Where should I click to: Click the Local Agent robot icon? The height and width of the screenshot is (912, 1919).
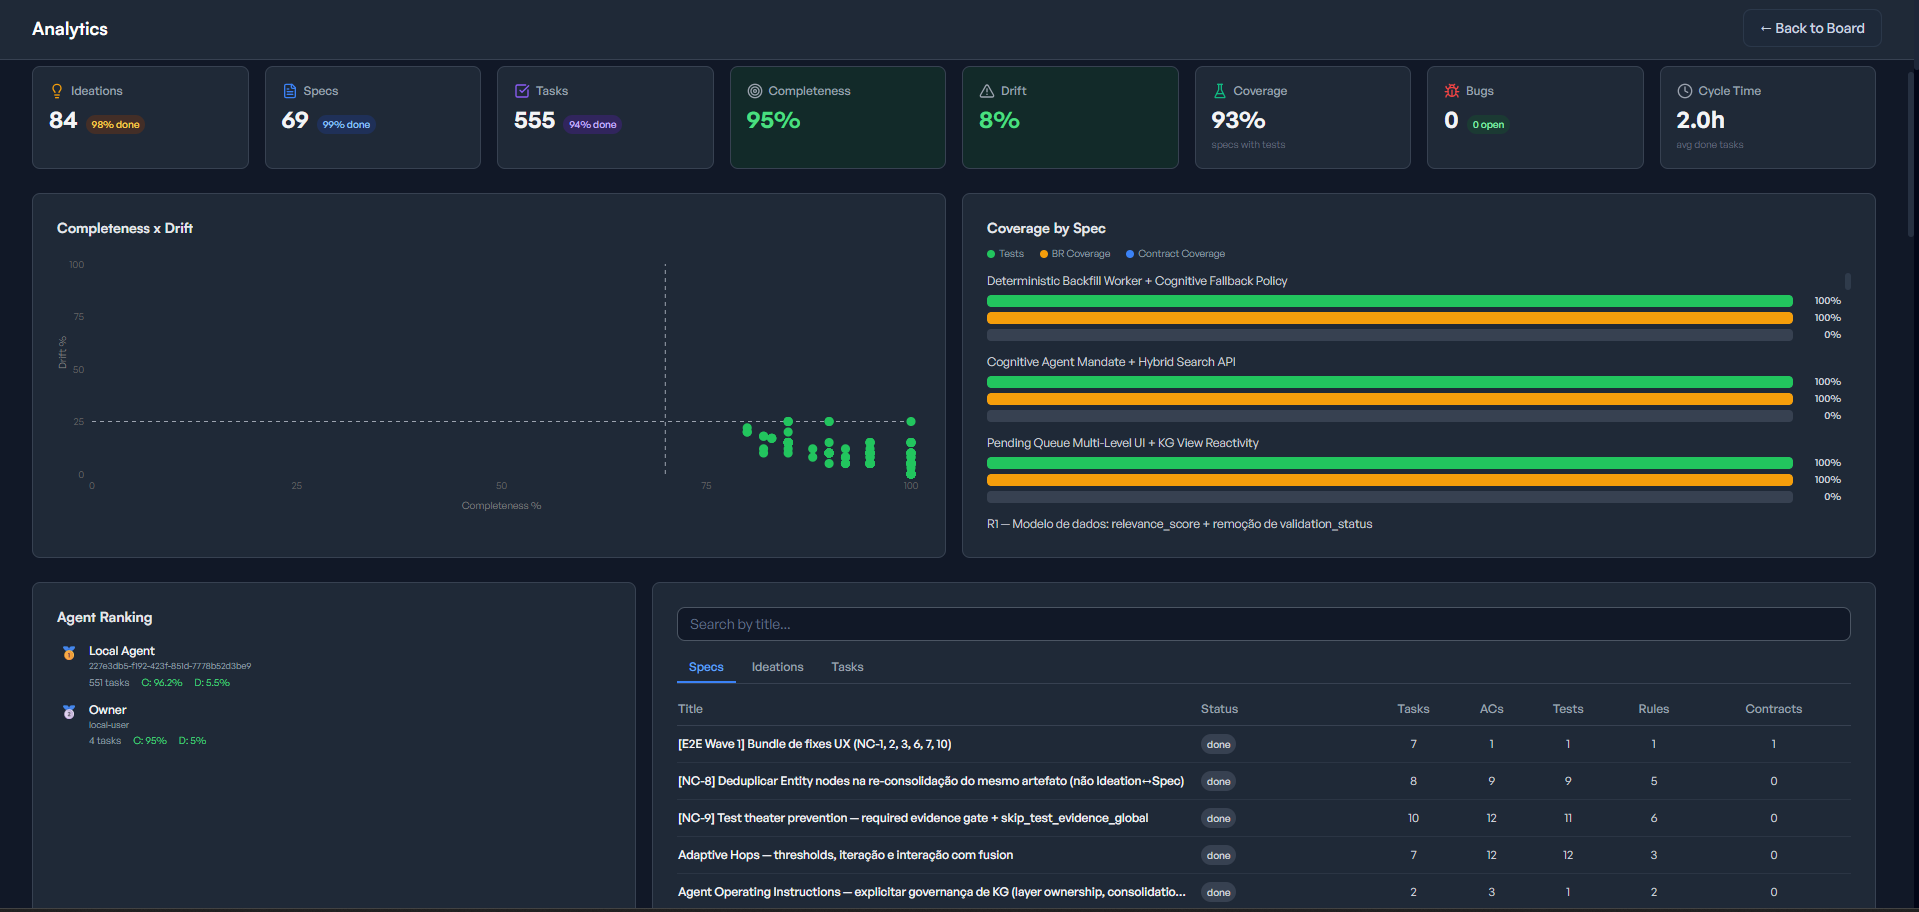(68, 653)
